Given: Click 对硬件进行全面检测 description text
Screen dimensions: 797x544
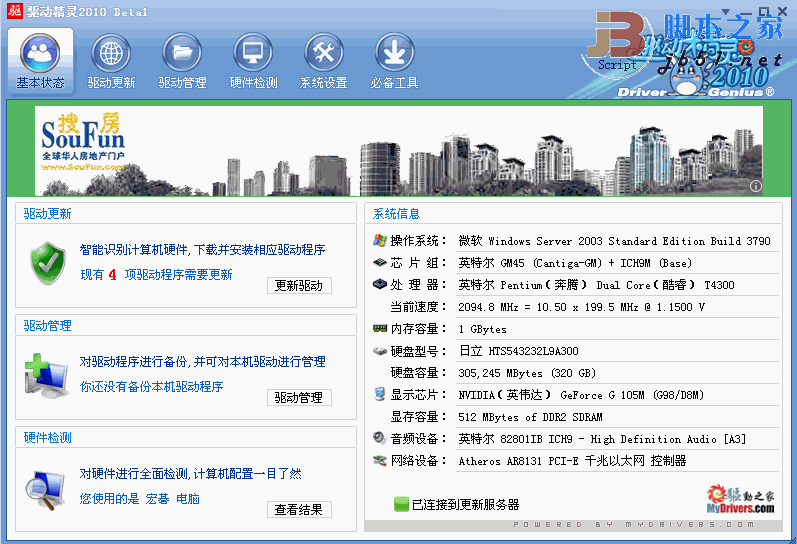Looking at the screenshot, I should click(191, 474).
